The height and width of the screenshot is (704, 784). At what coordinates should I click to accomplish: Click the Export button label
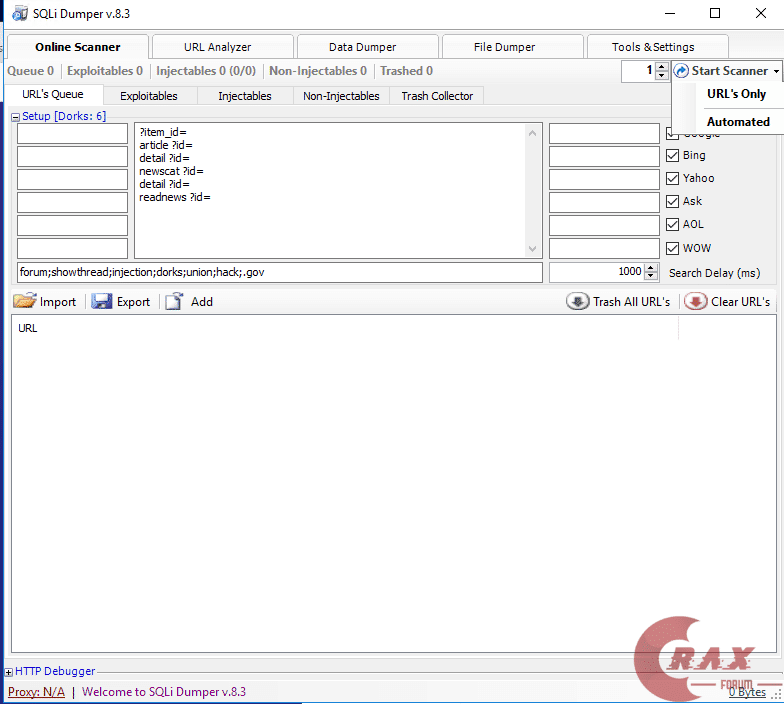coord(134,302)
